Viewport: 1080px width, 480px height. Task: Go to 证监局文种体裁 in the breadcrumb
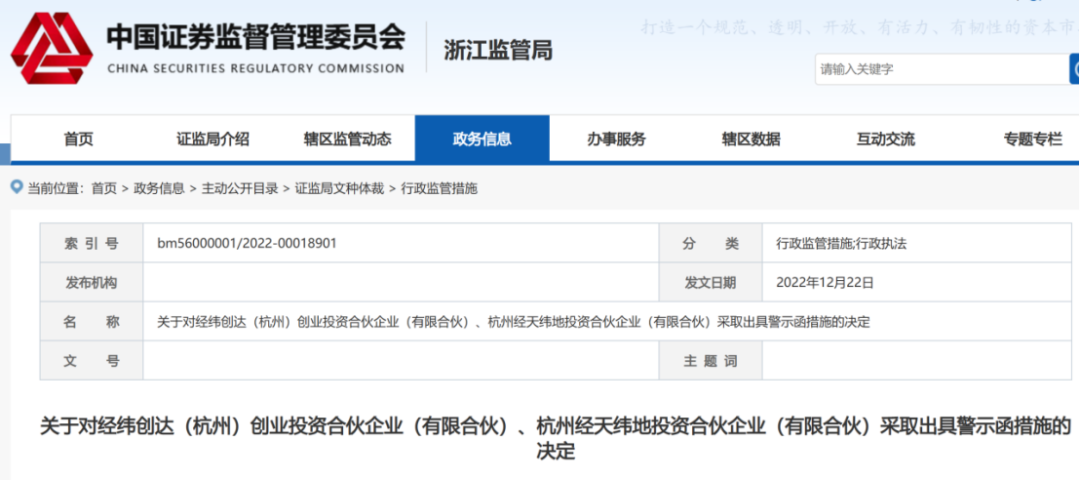[x=340, y=189]
